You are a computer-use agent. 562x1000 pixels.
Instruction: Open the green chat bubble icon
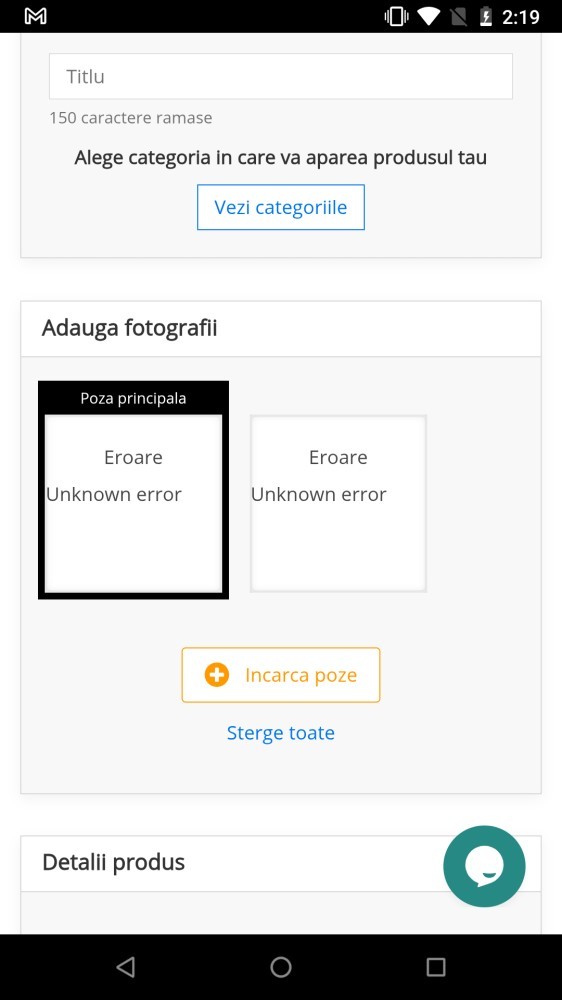[484, 866]
